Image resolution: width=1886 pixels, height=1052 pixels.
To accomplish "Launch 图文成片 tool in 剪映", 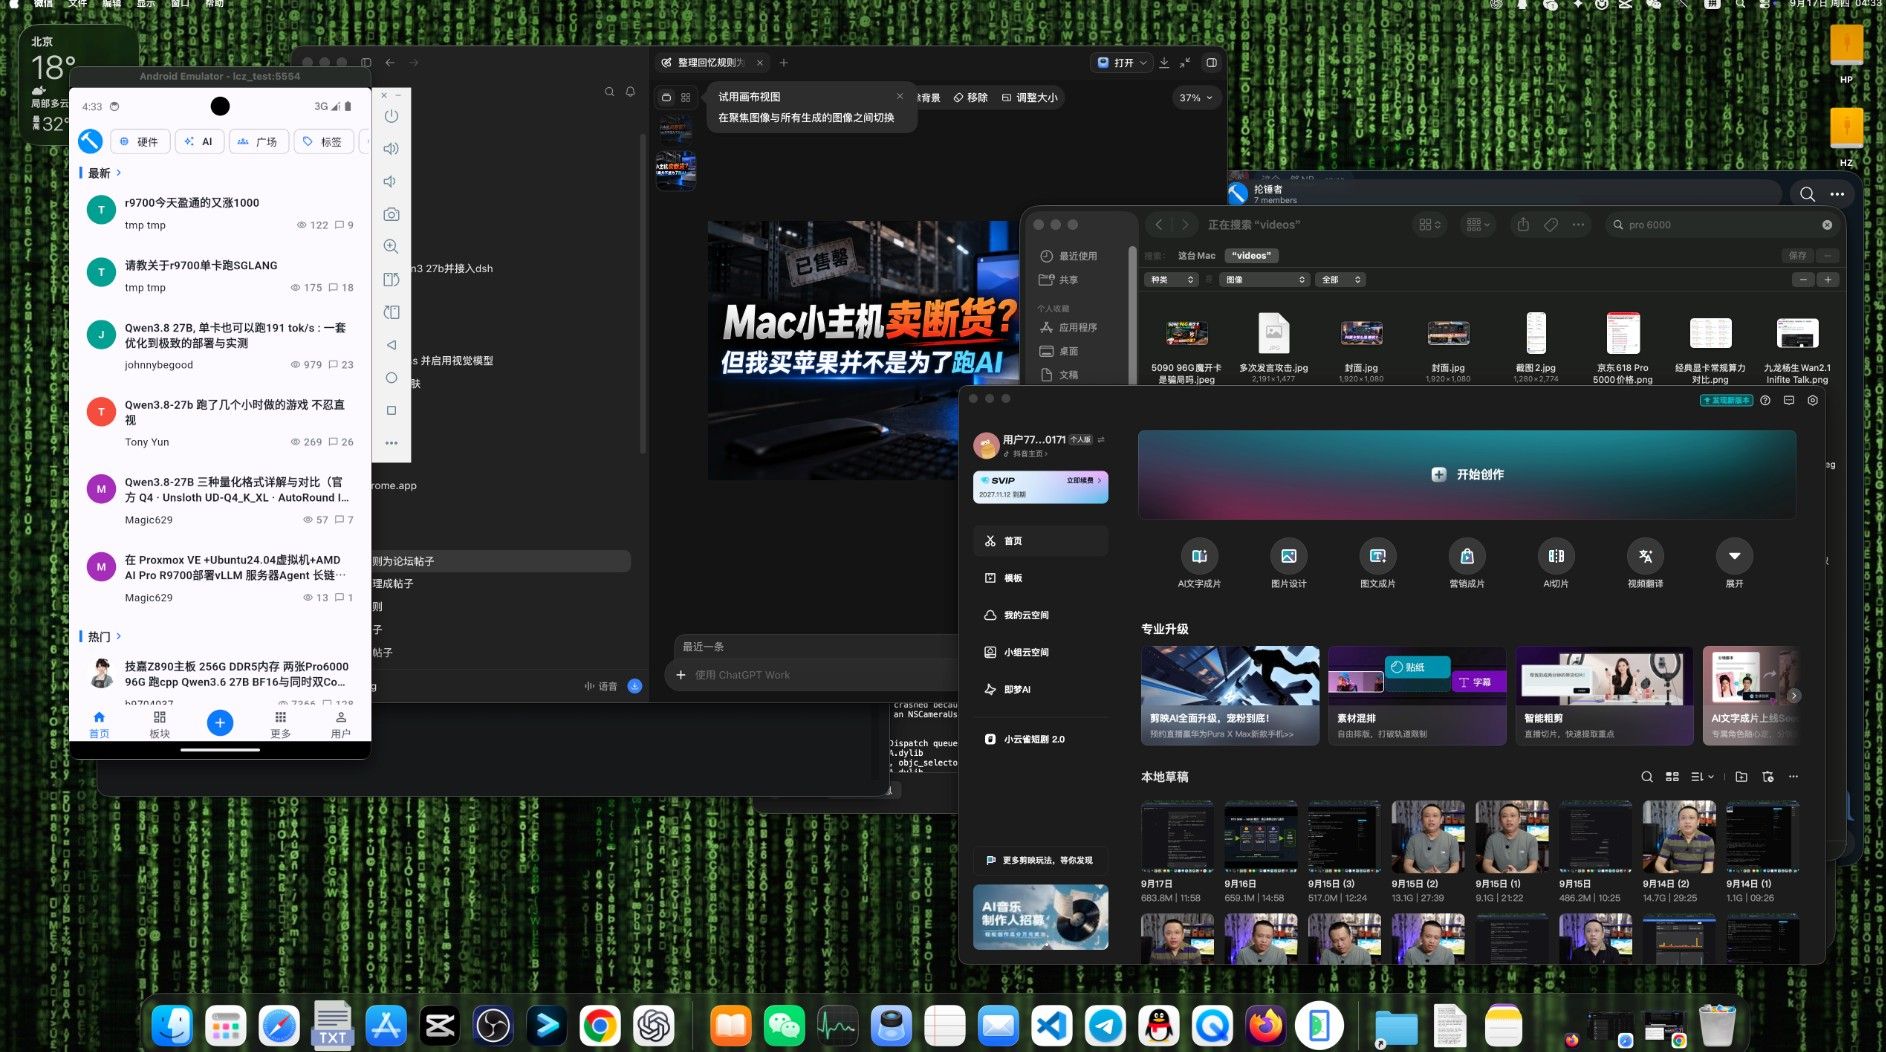I will (1377, 564).
